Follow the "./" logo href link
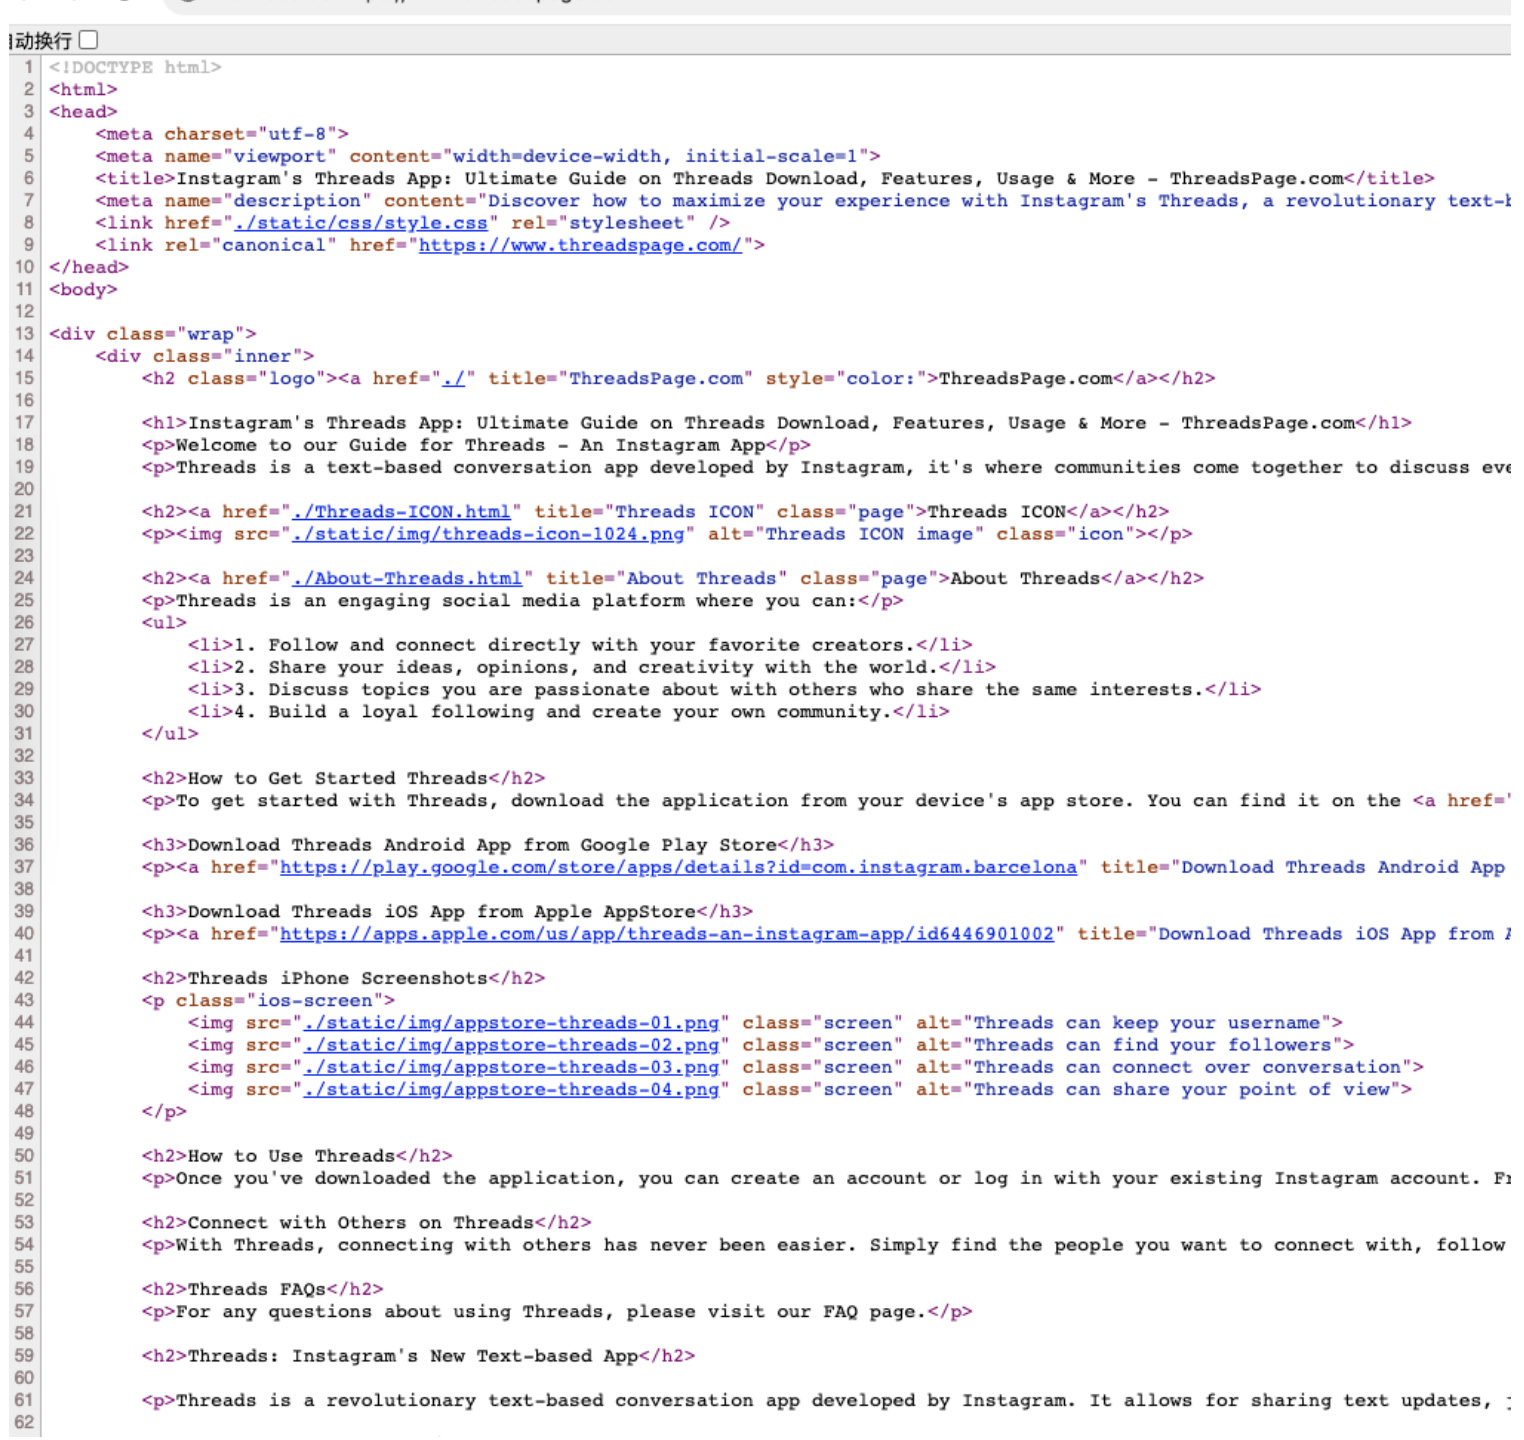The height and width of the screenshot is (1440, 1524). 453,379
